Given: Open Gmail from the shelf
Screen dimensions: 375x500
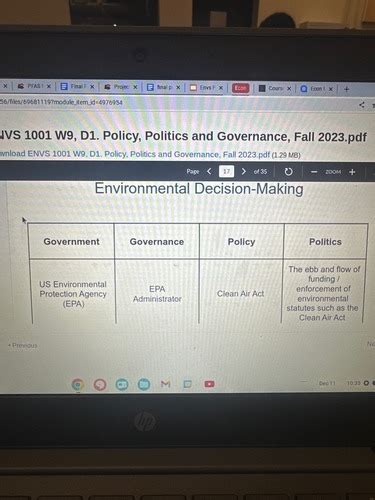Looking at the screenshot, I should (x=166, y=384).
